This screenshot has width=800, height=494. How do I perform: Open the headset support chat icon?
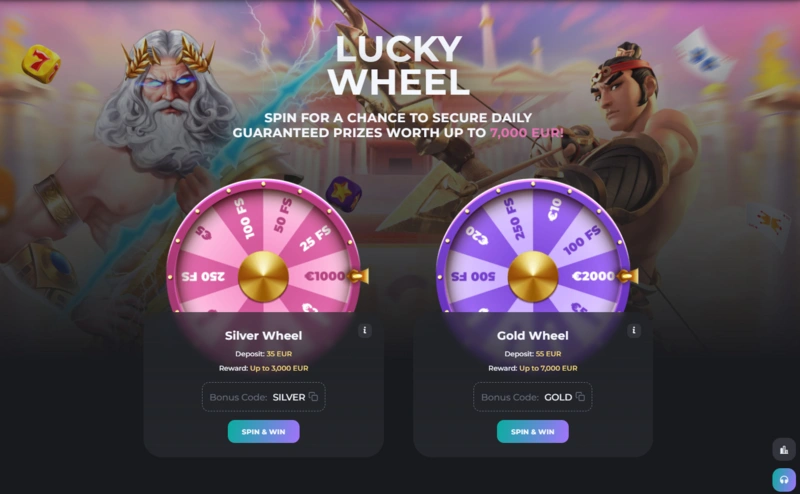click(x=784, y=480)
